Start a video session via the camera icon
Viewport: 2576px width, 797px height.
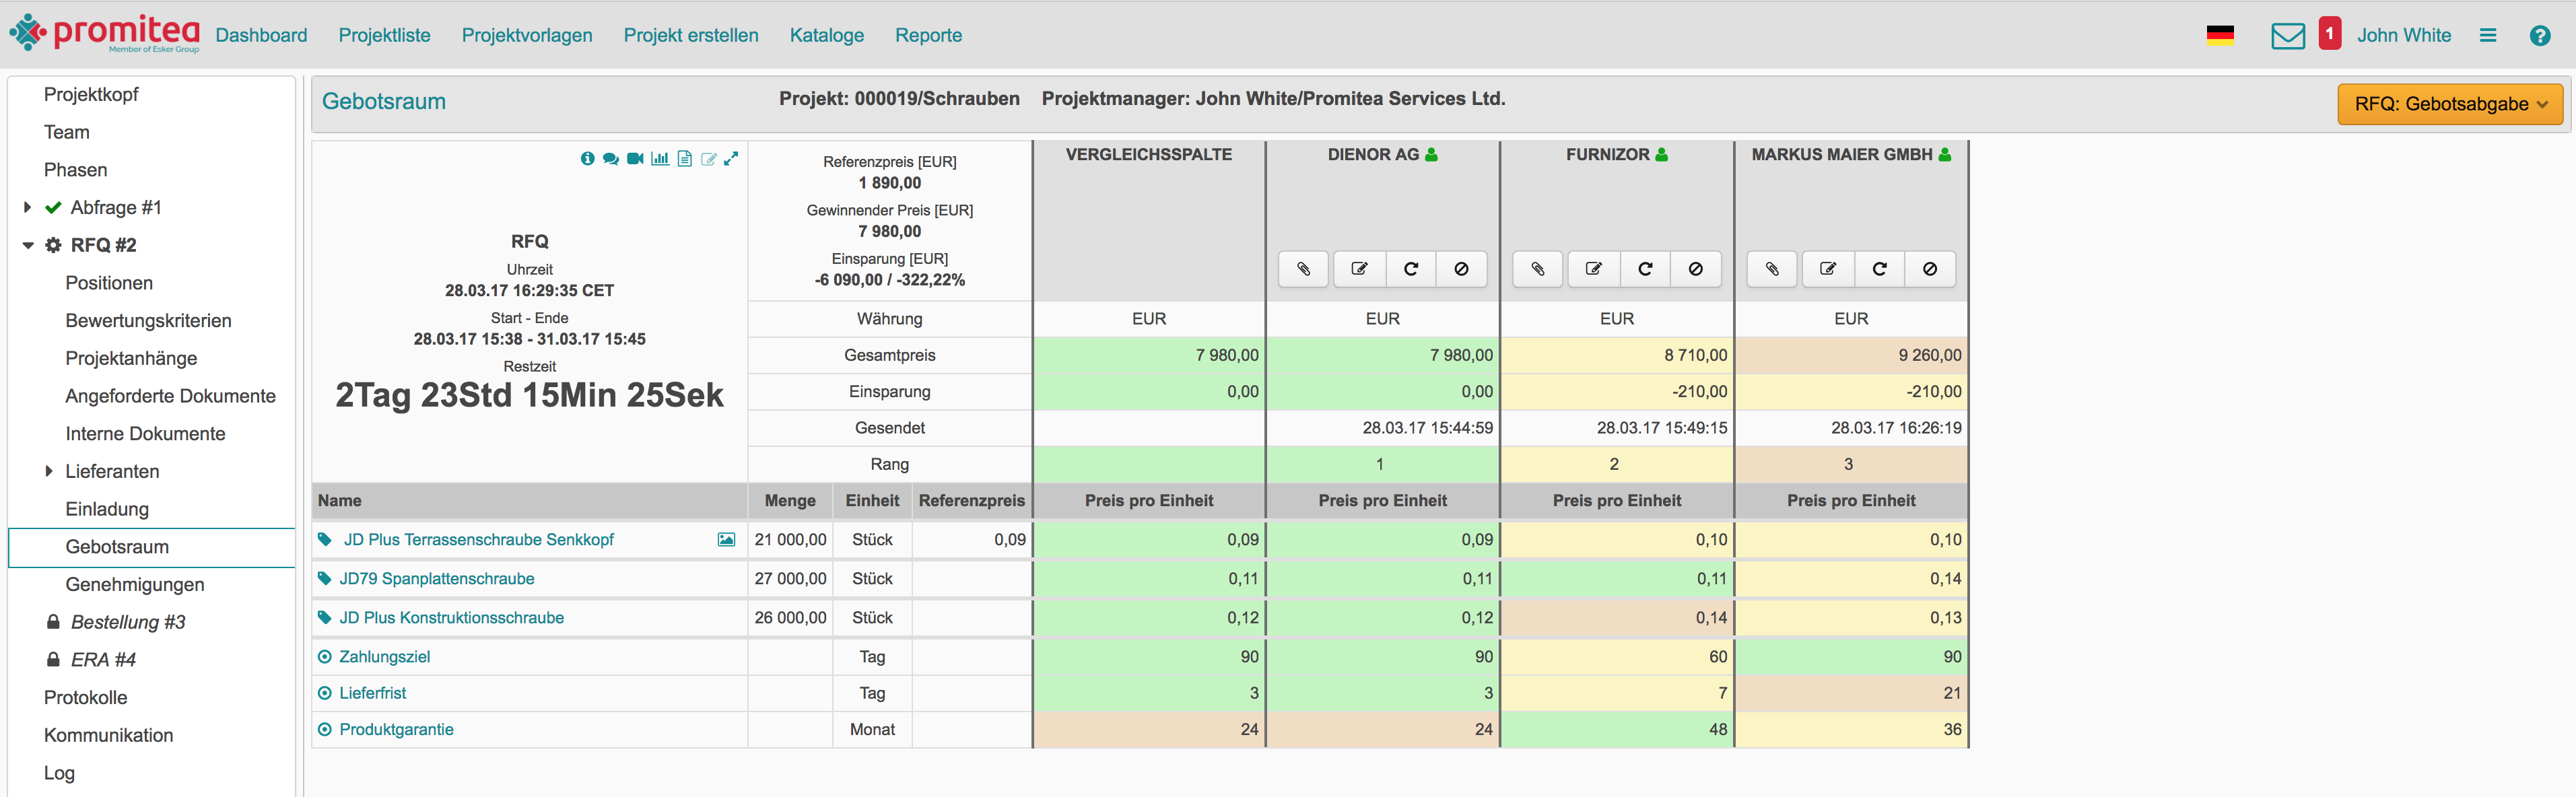click(635, 158)
